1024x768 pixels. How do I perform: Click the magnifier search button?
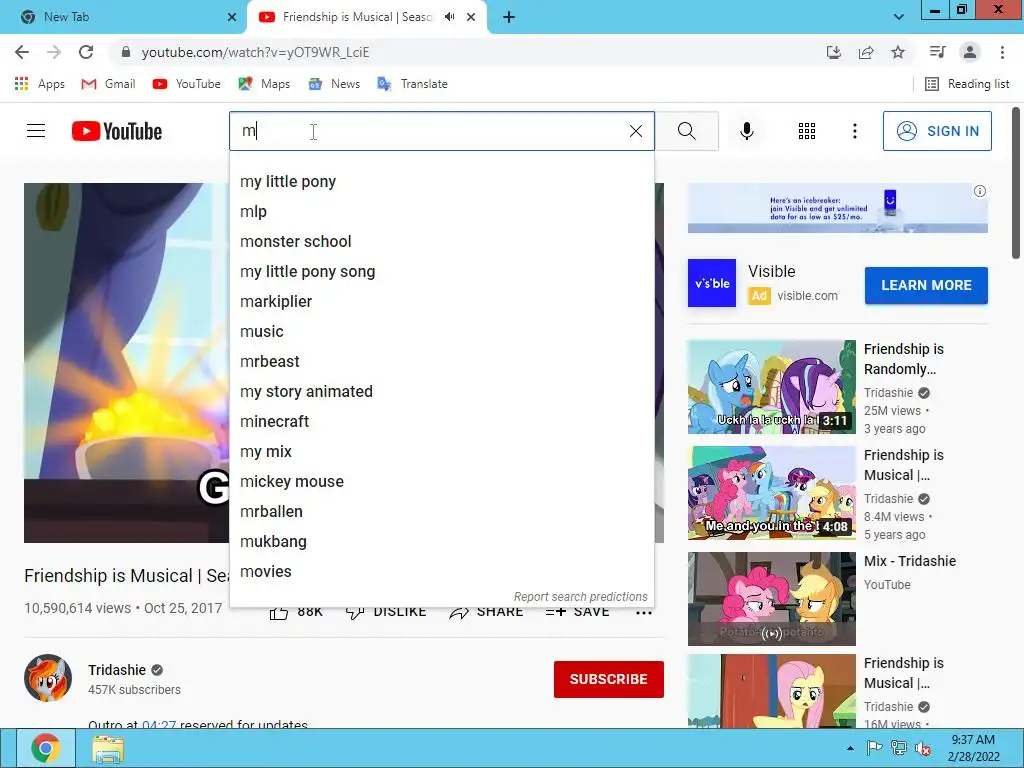point(686,131)
